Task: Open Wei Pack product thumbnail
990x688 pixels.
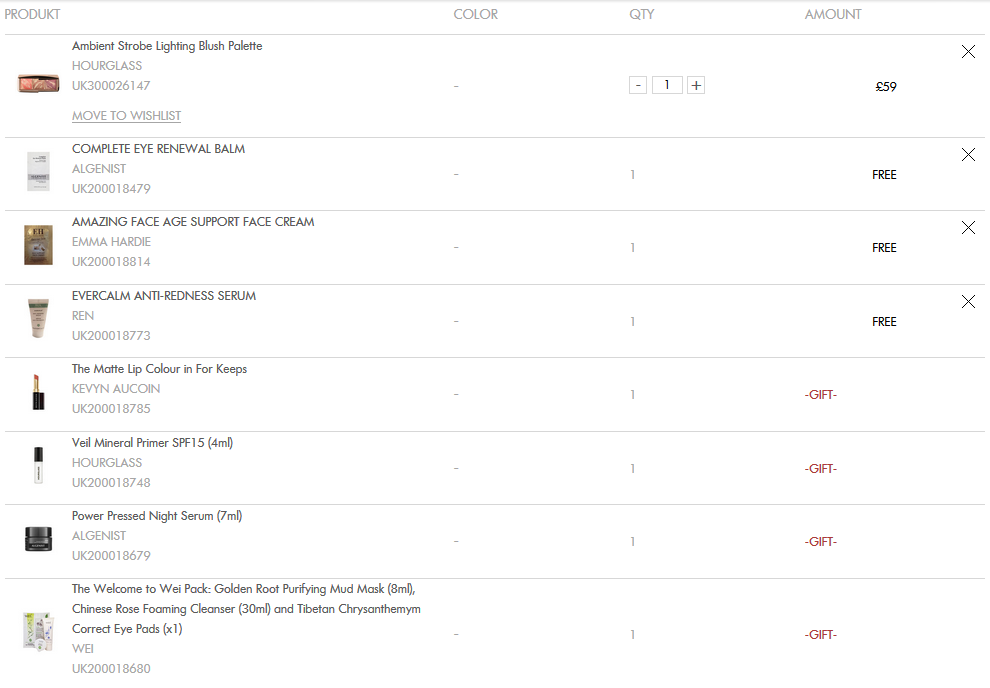Action: (x=39, y=631)
